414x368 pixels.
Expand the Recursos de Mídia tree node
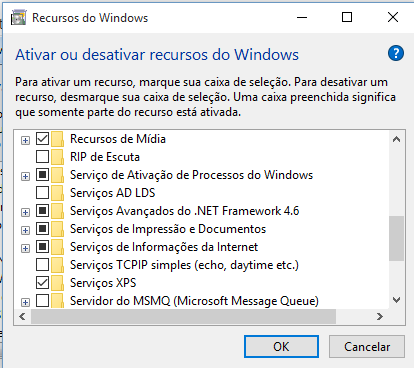coord(25,140)
